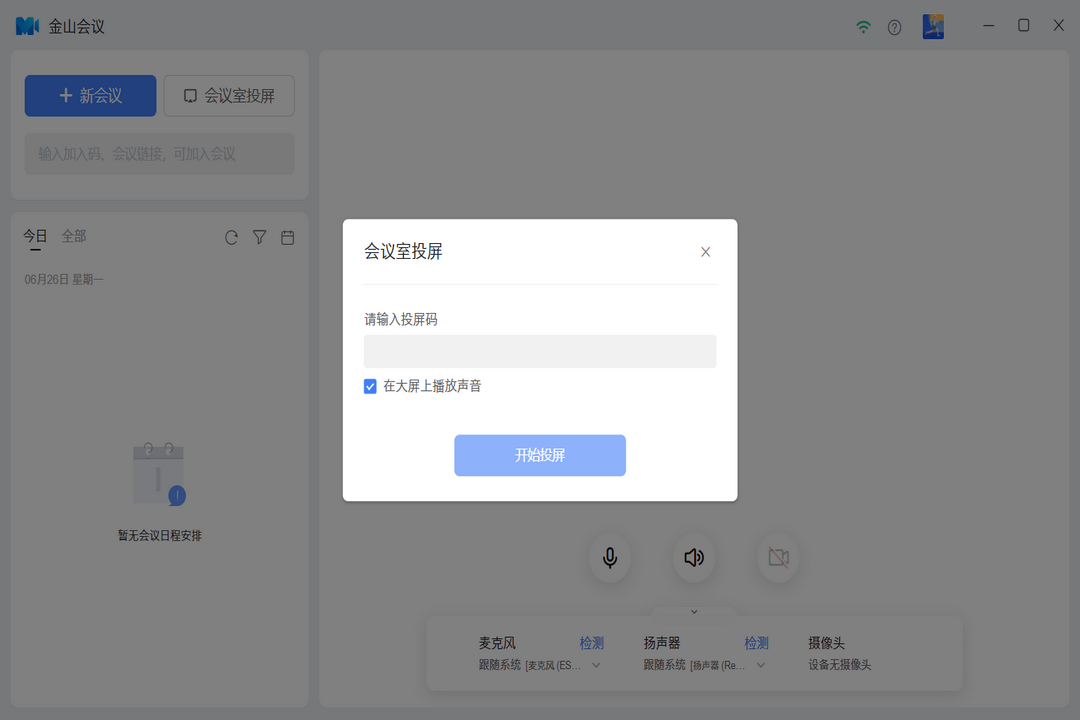Collapse the device settings panel chevron
This screenshot has height=720, width=1080.
click(x=694, y=612)
